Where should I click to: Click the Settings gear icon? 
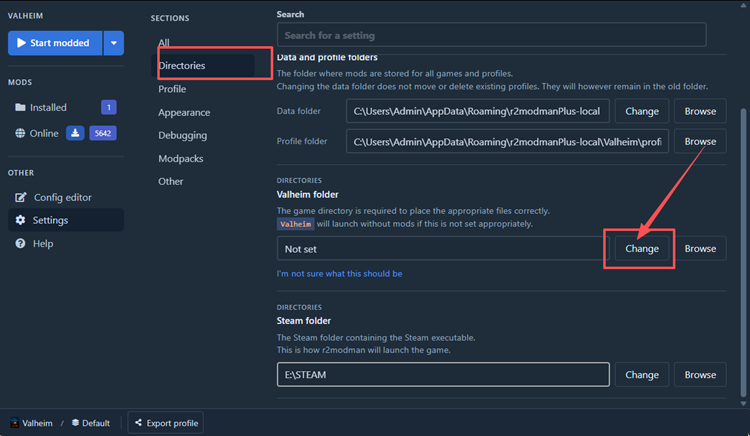(20, 220)
